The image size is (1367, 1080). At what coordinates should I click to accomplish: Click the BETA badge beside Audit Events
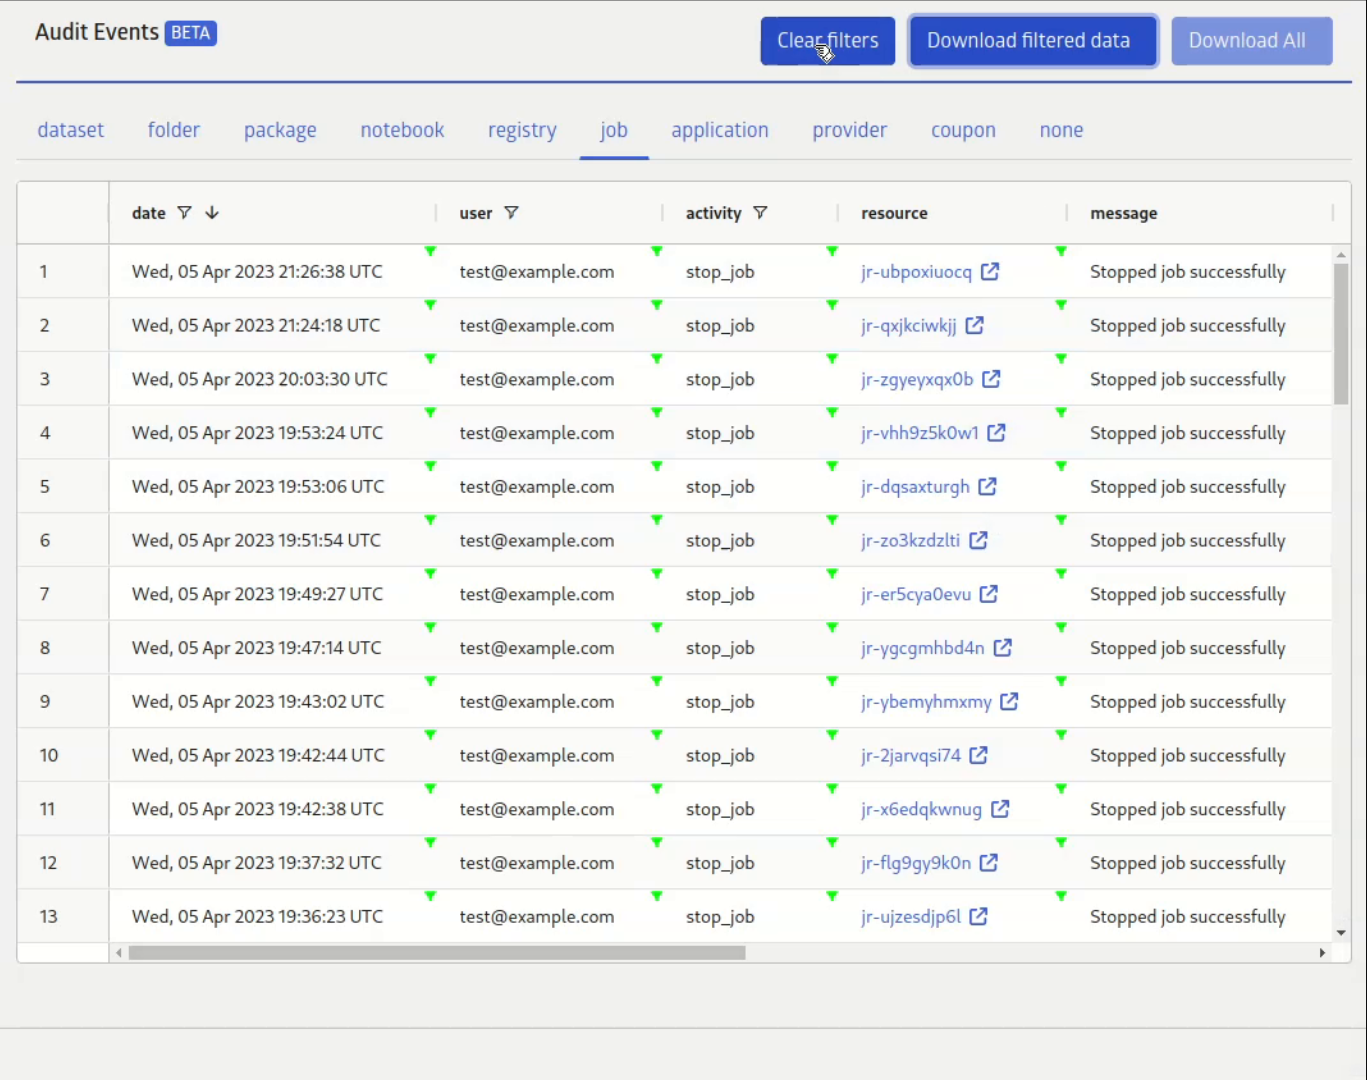tap(190, 33)
